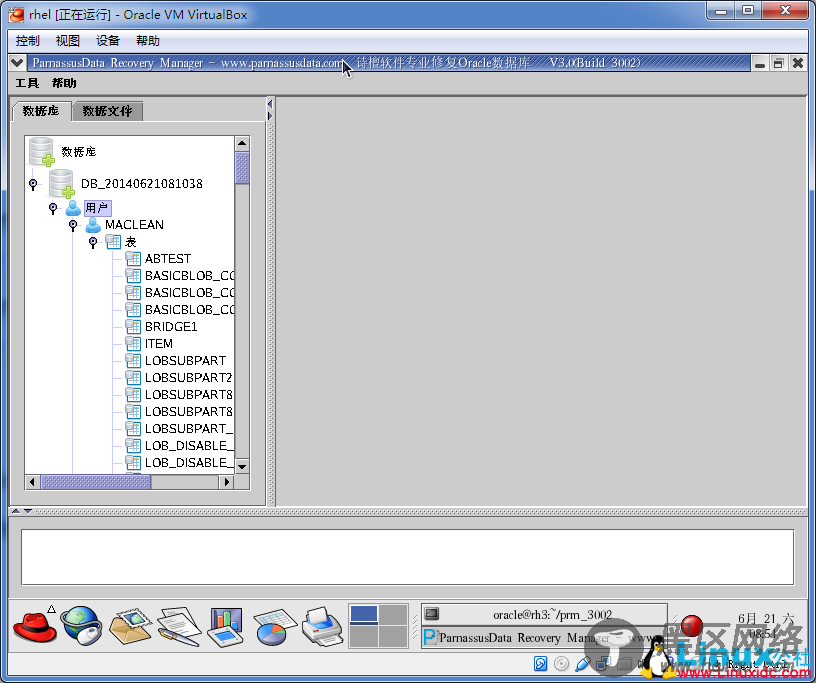Image resolution: width=816 pixels, height=683 pixels.
Task: Collapse the DB_20140621081038 tree node
Action: (x=33, y=184)
